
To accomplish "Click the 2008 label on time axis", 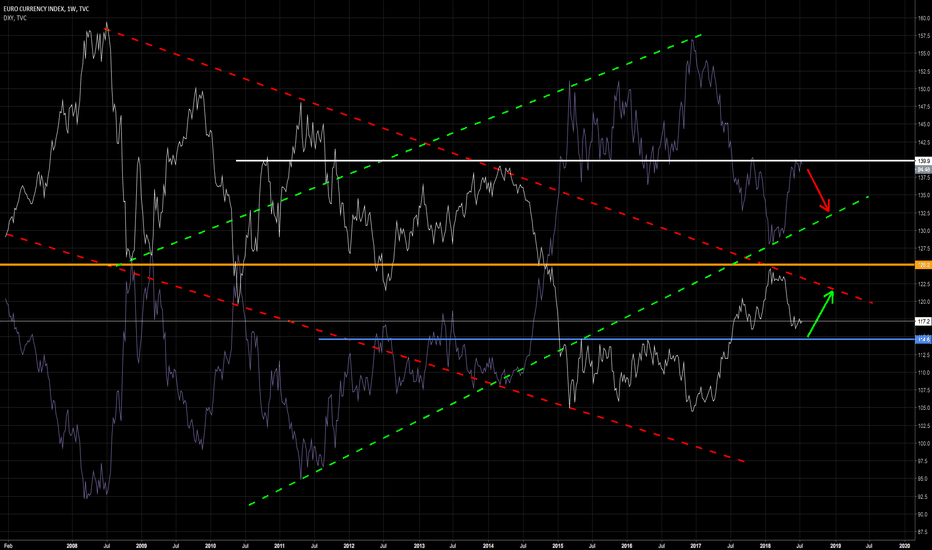I will pyautogui.click(x=72, y=545).
